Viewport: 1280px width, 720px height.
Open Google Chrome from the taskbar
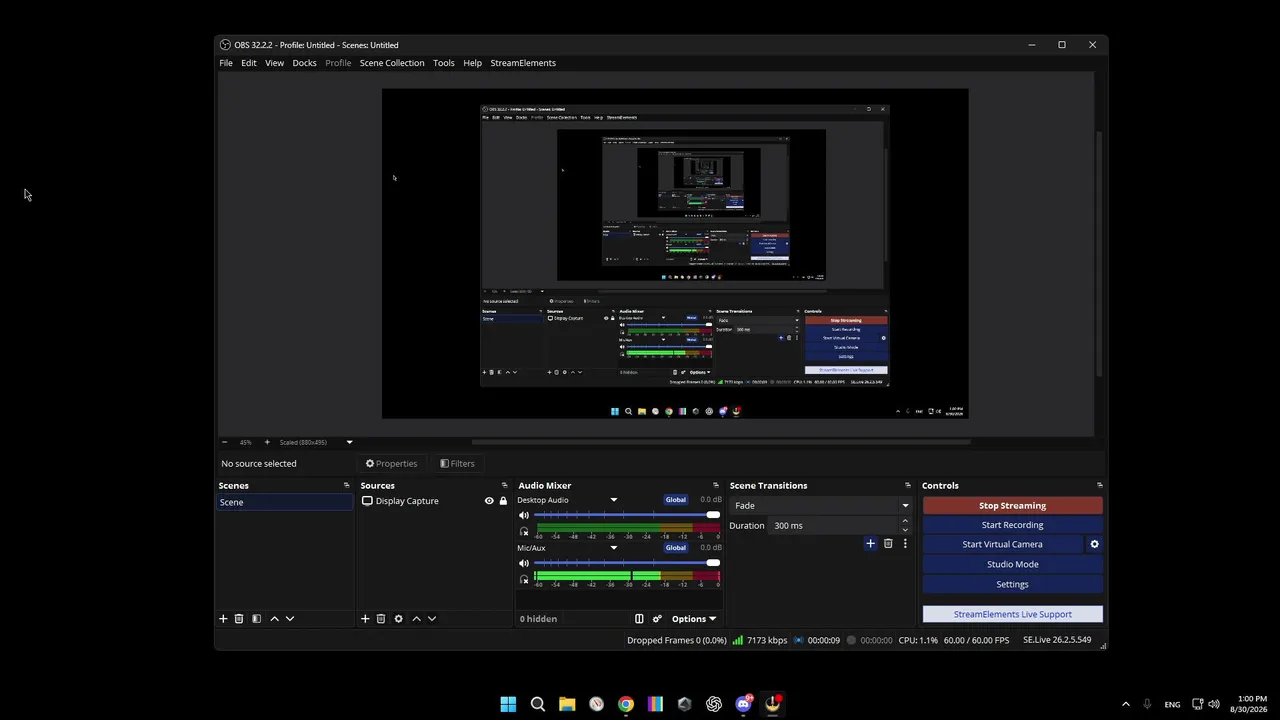(626, 704)
